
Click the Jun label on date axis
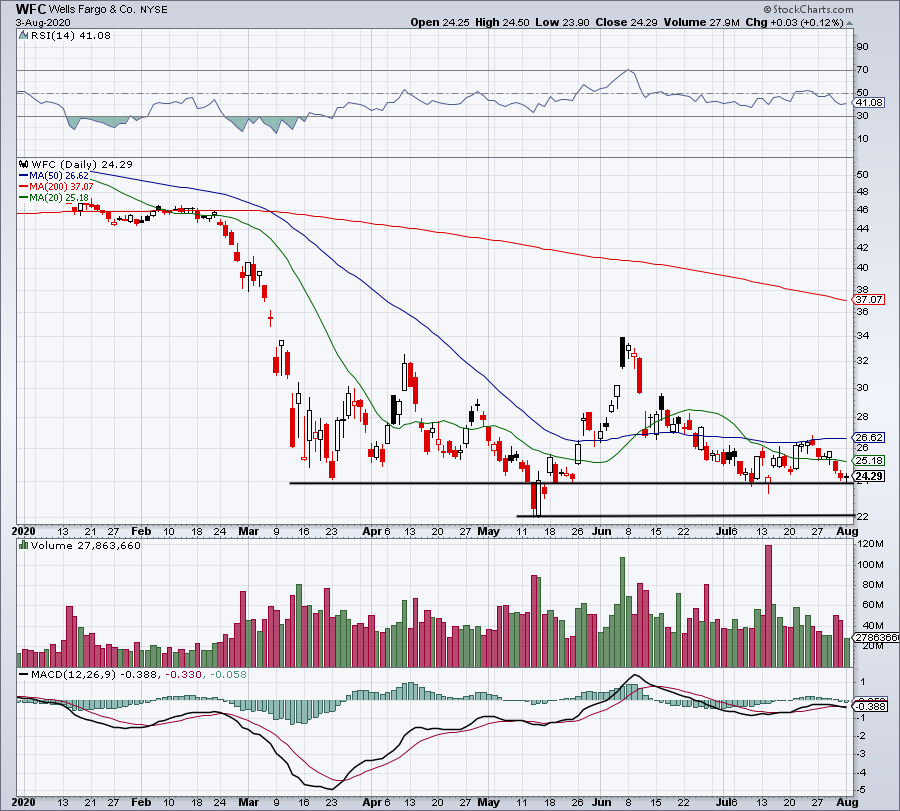tap(601, 531)
